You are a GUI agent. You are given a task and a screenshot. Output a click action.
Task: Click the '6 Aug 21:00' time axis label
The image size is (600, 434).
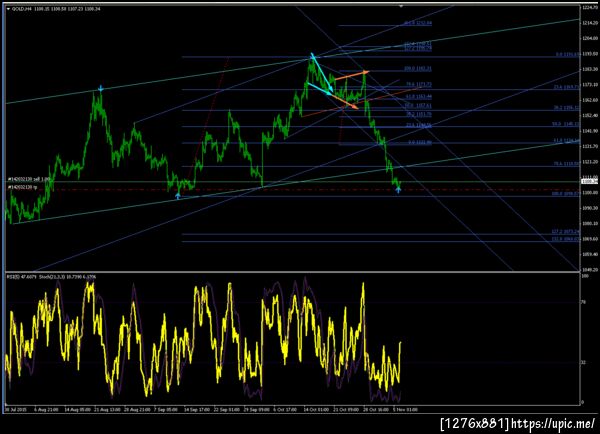pyautogui.click(x=46, y=410)
